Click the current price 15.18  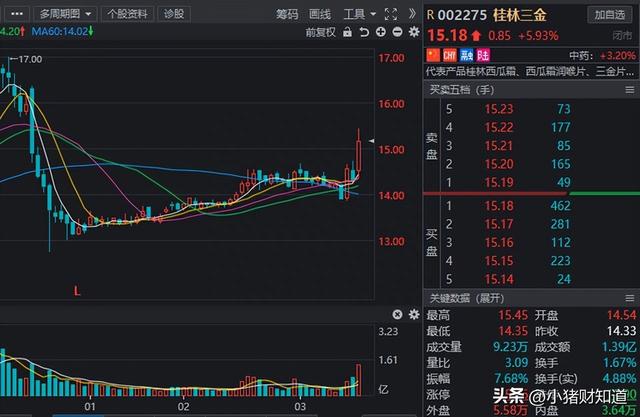click(447, 35)
